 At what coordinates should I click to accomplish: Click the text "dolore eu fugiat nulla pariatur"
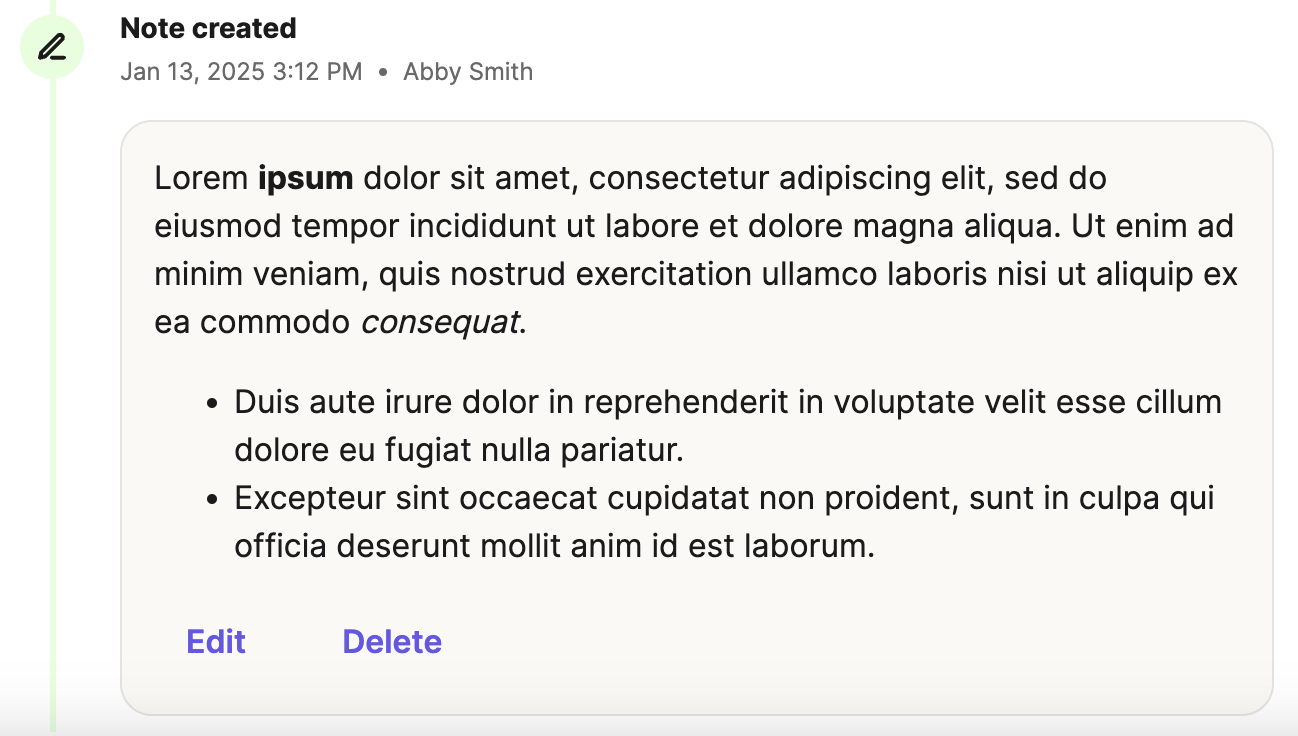[458, 451]
